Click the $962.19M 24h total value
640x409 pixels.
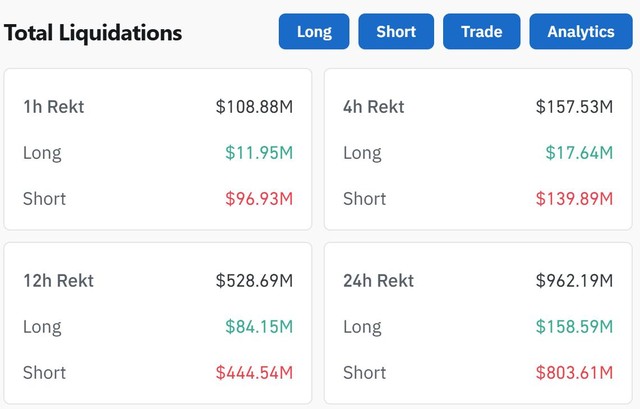point(574,280)
